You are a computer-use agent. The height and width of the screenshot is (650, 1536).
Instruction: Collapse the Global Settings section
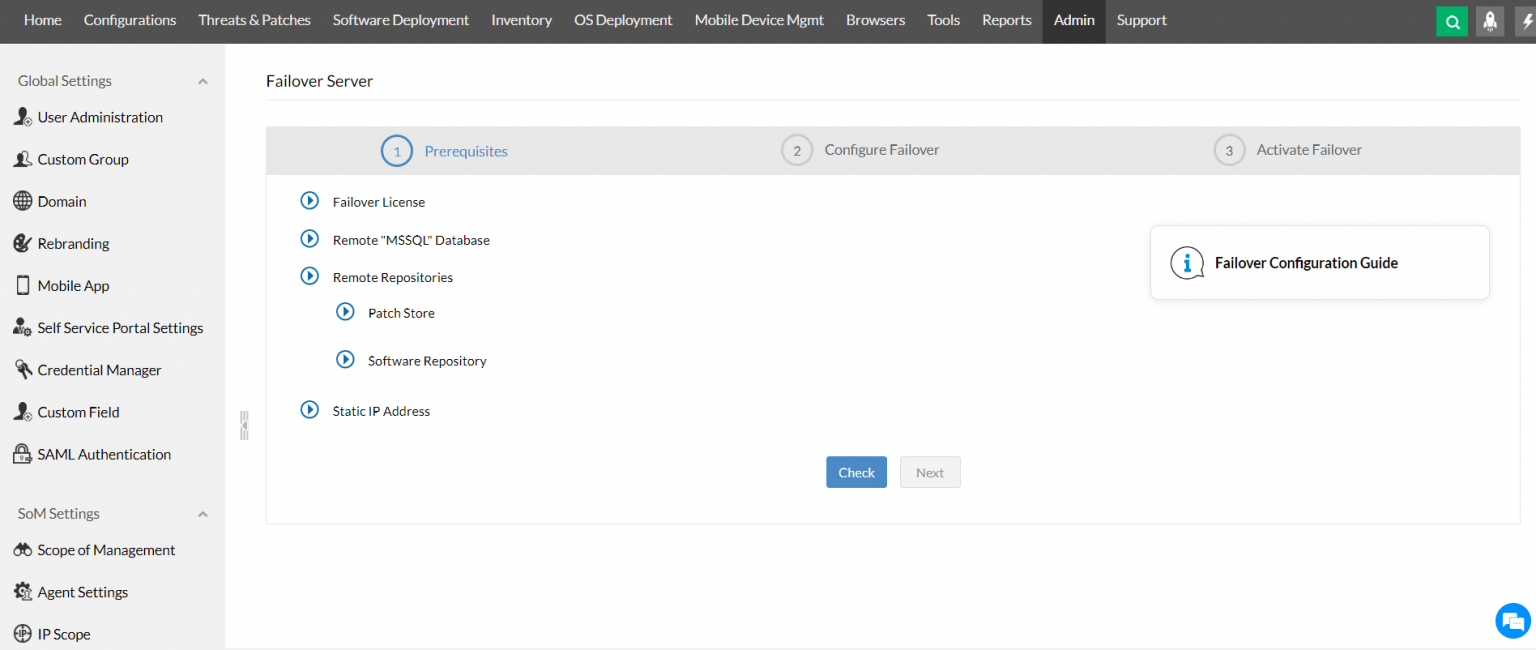click(202, 80)
